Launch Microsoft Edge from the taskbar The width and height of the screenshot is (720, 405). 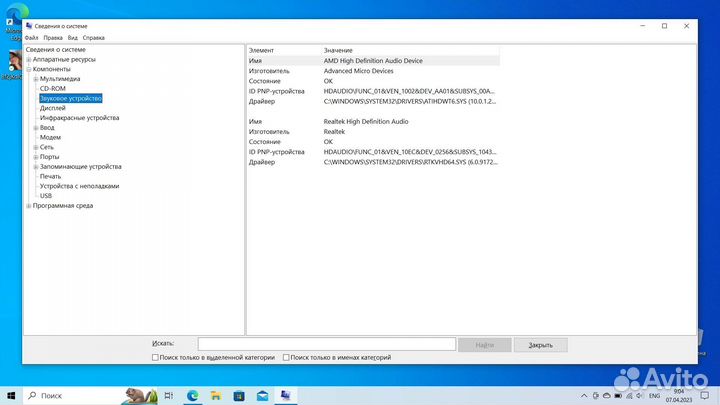192,396
